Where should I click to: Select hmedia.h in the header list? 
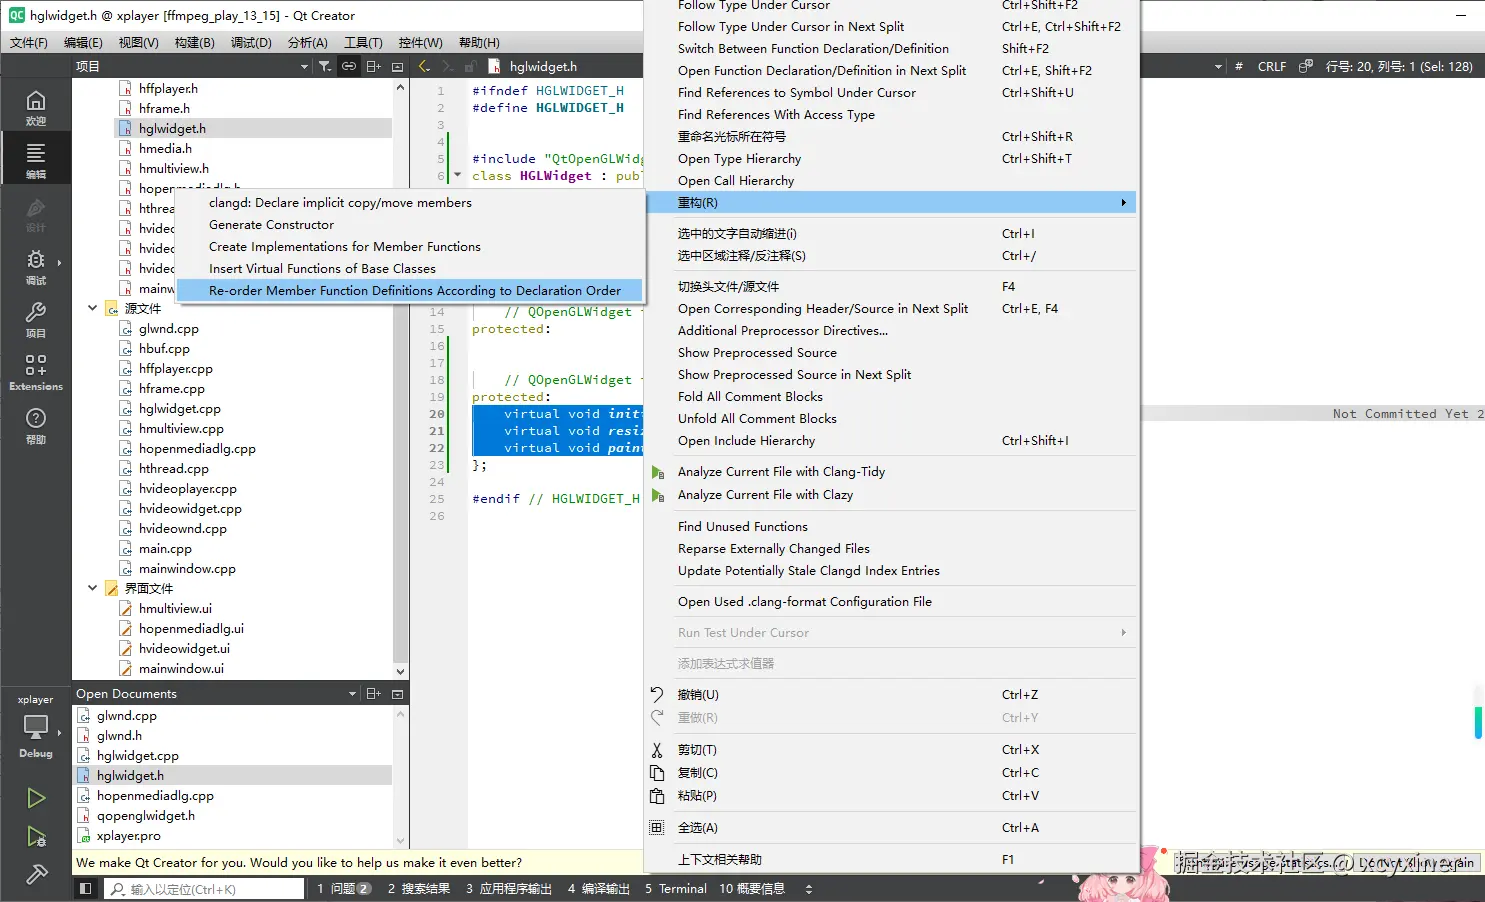165,148
